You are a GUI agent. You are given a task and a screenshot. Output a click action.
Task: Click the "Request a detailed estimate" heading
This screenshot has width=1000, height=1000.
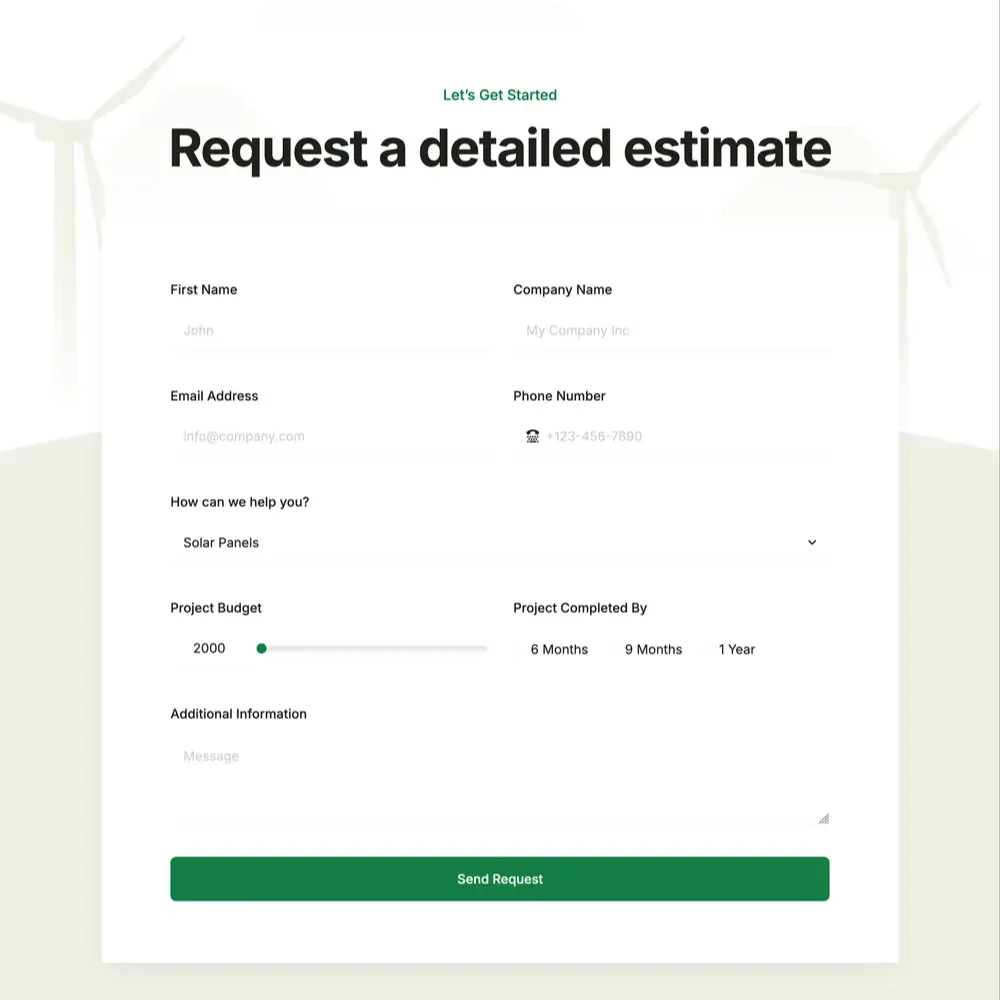(500, 148)
